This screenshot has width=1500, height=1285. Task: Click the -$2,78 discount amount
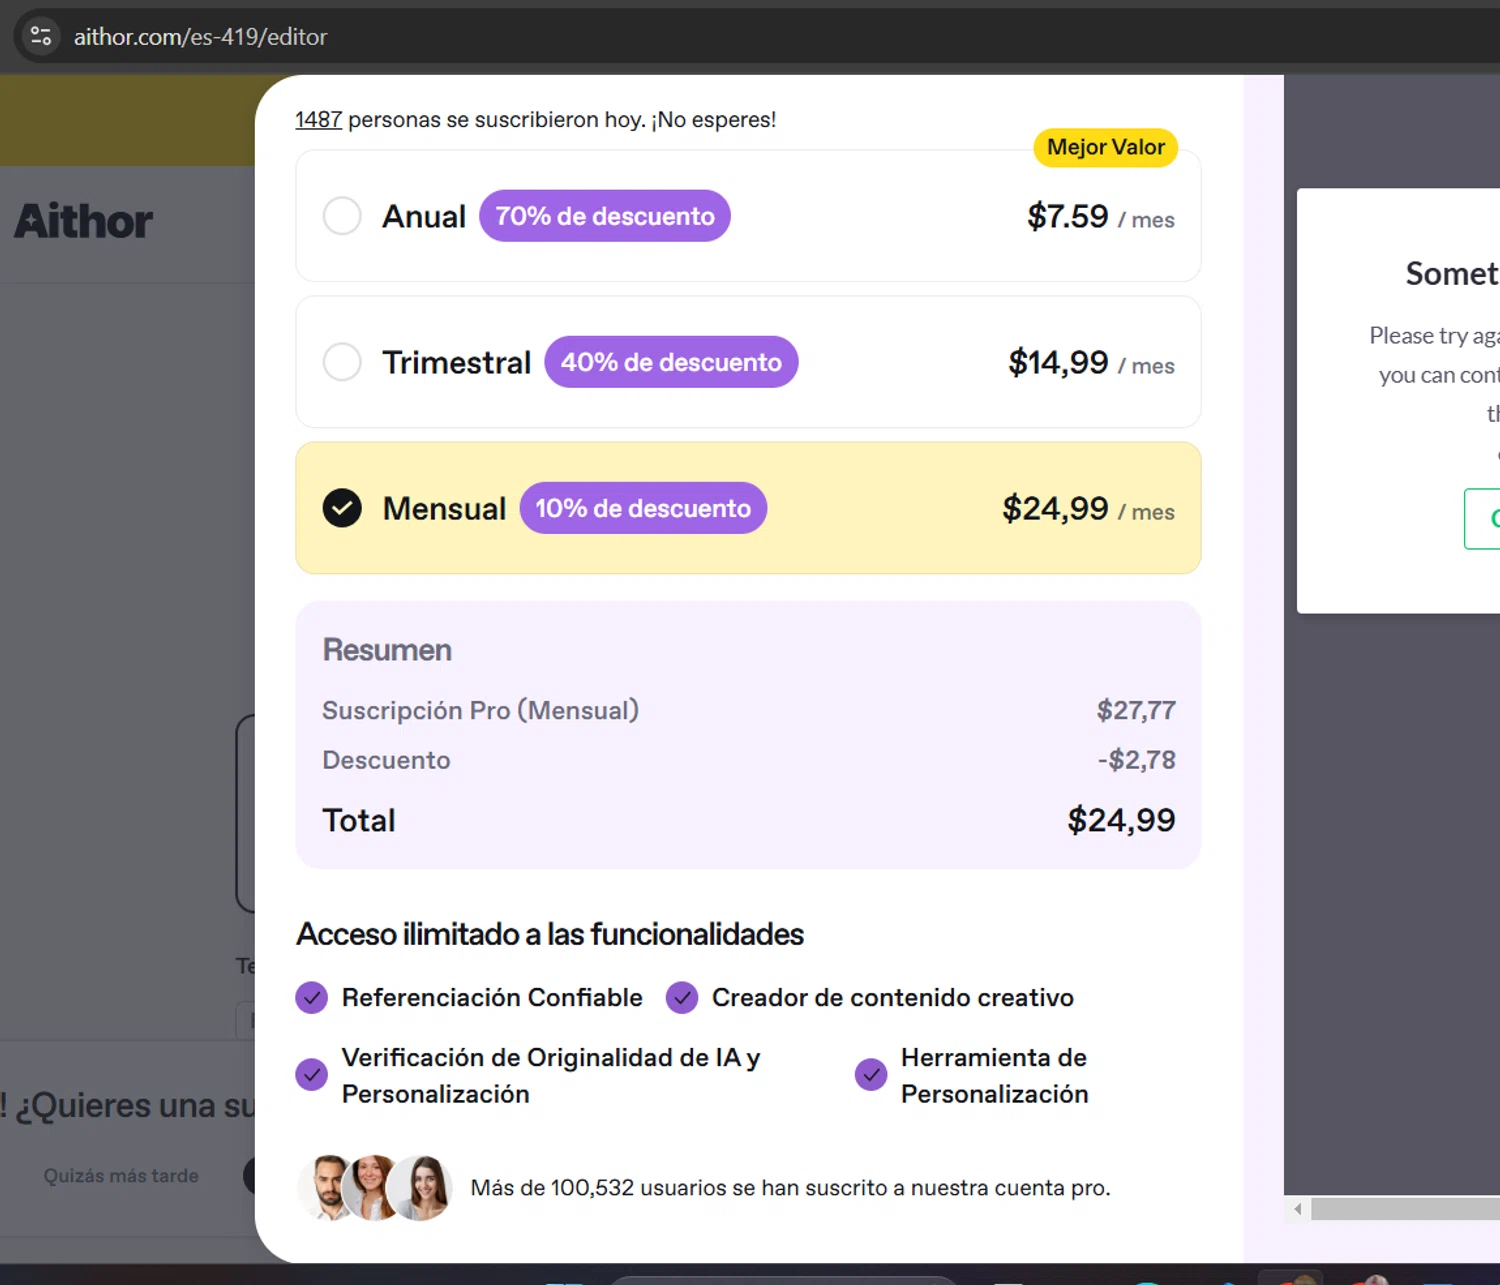(x=1137, y=760)
